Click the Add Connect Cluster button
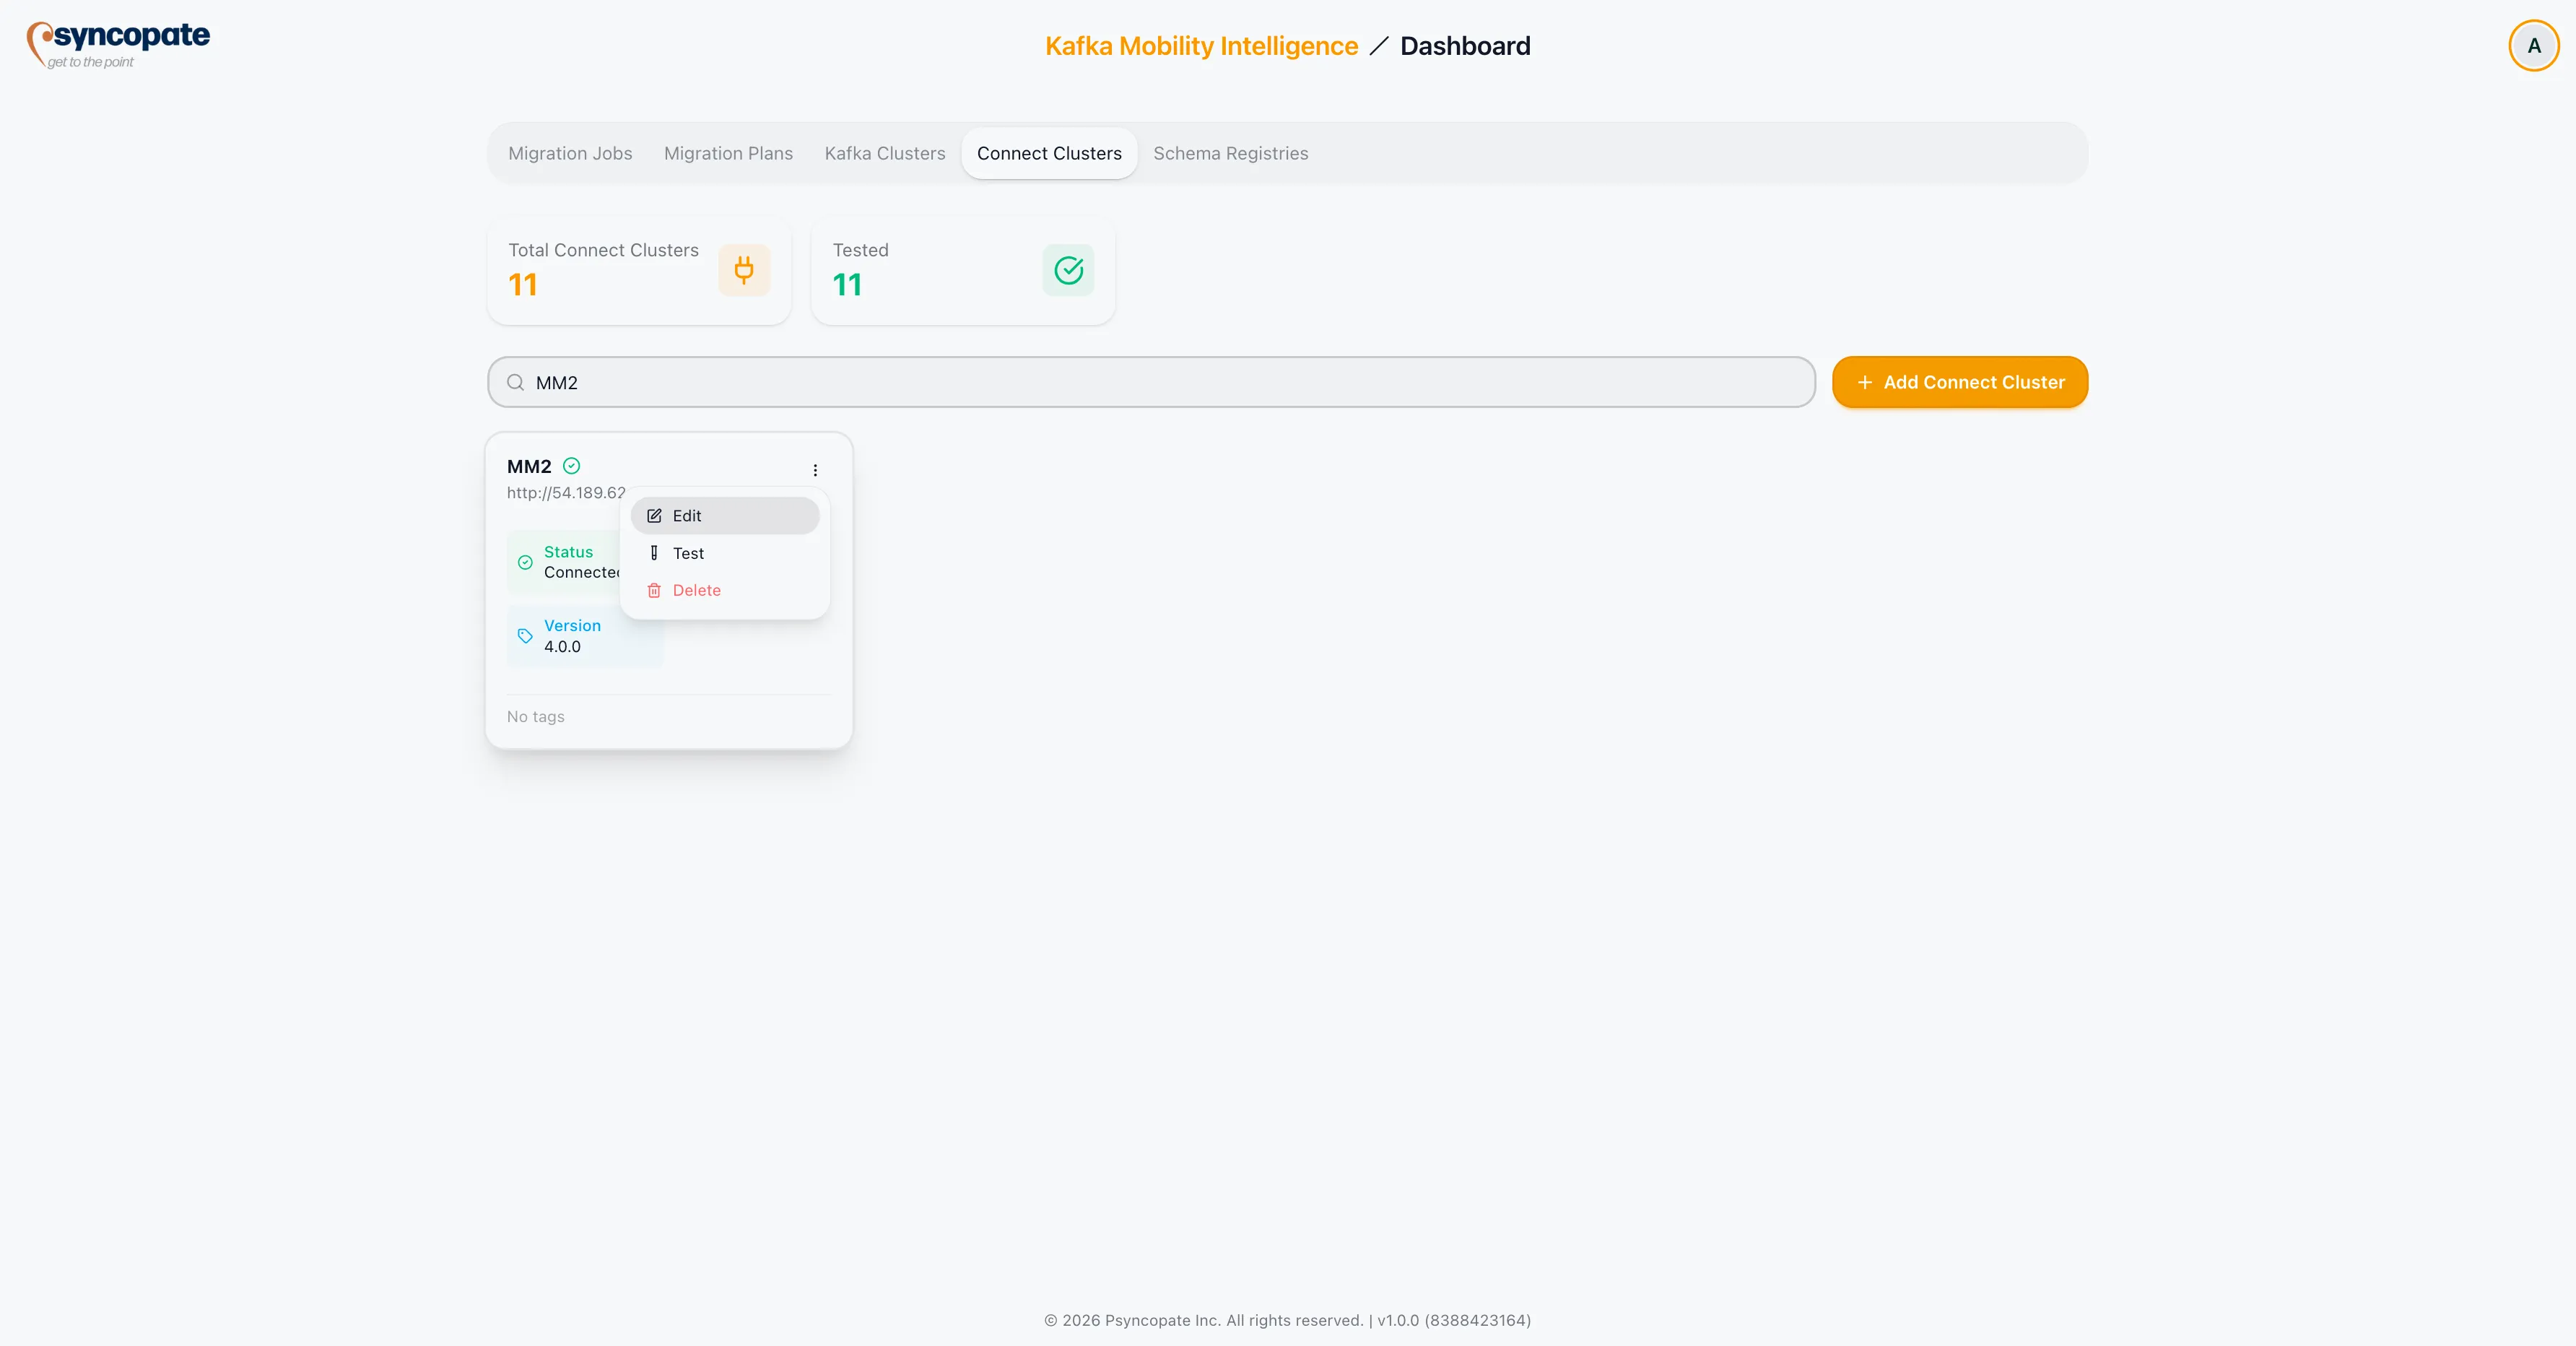This screenshot has height=1346, width=2576. pos(1959,382)
